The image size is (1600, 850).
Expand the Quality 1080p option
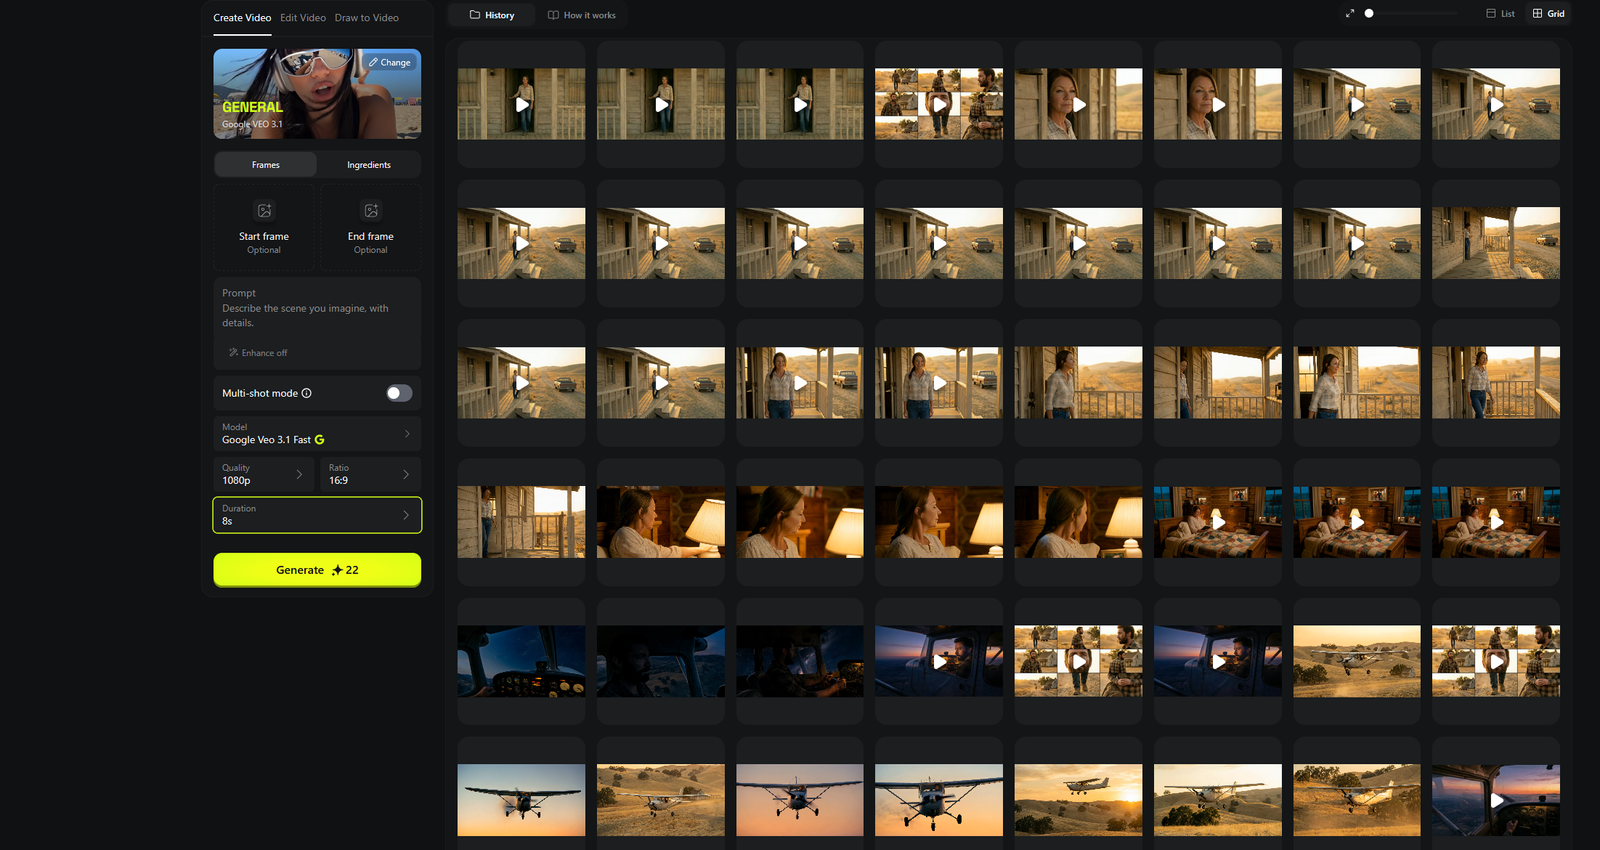[264, 474]
